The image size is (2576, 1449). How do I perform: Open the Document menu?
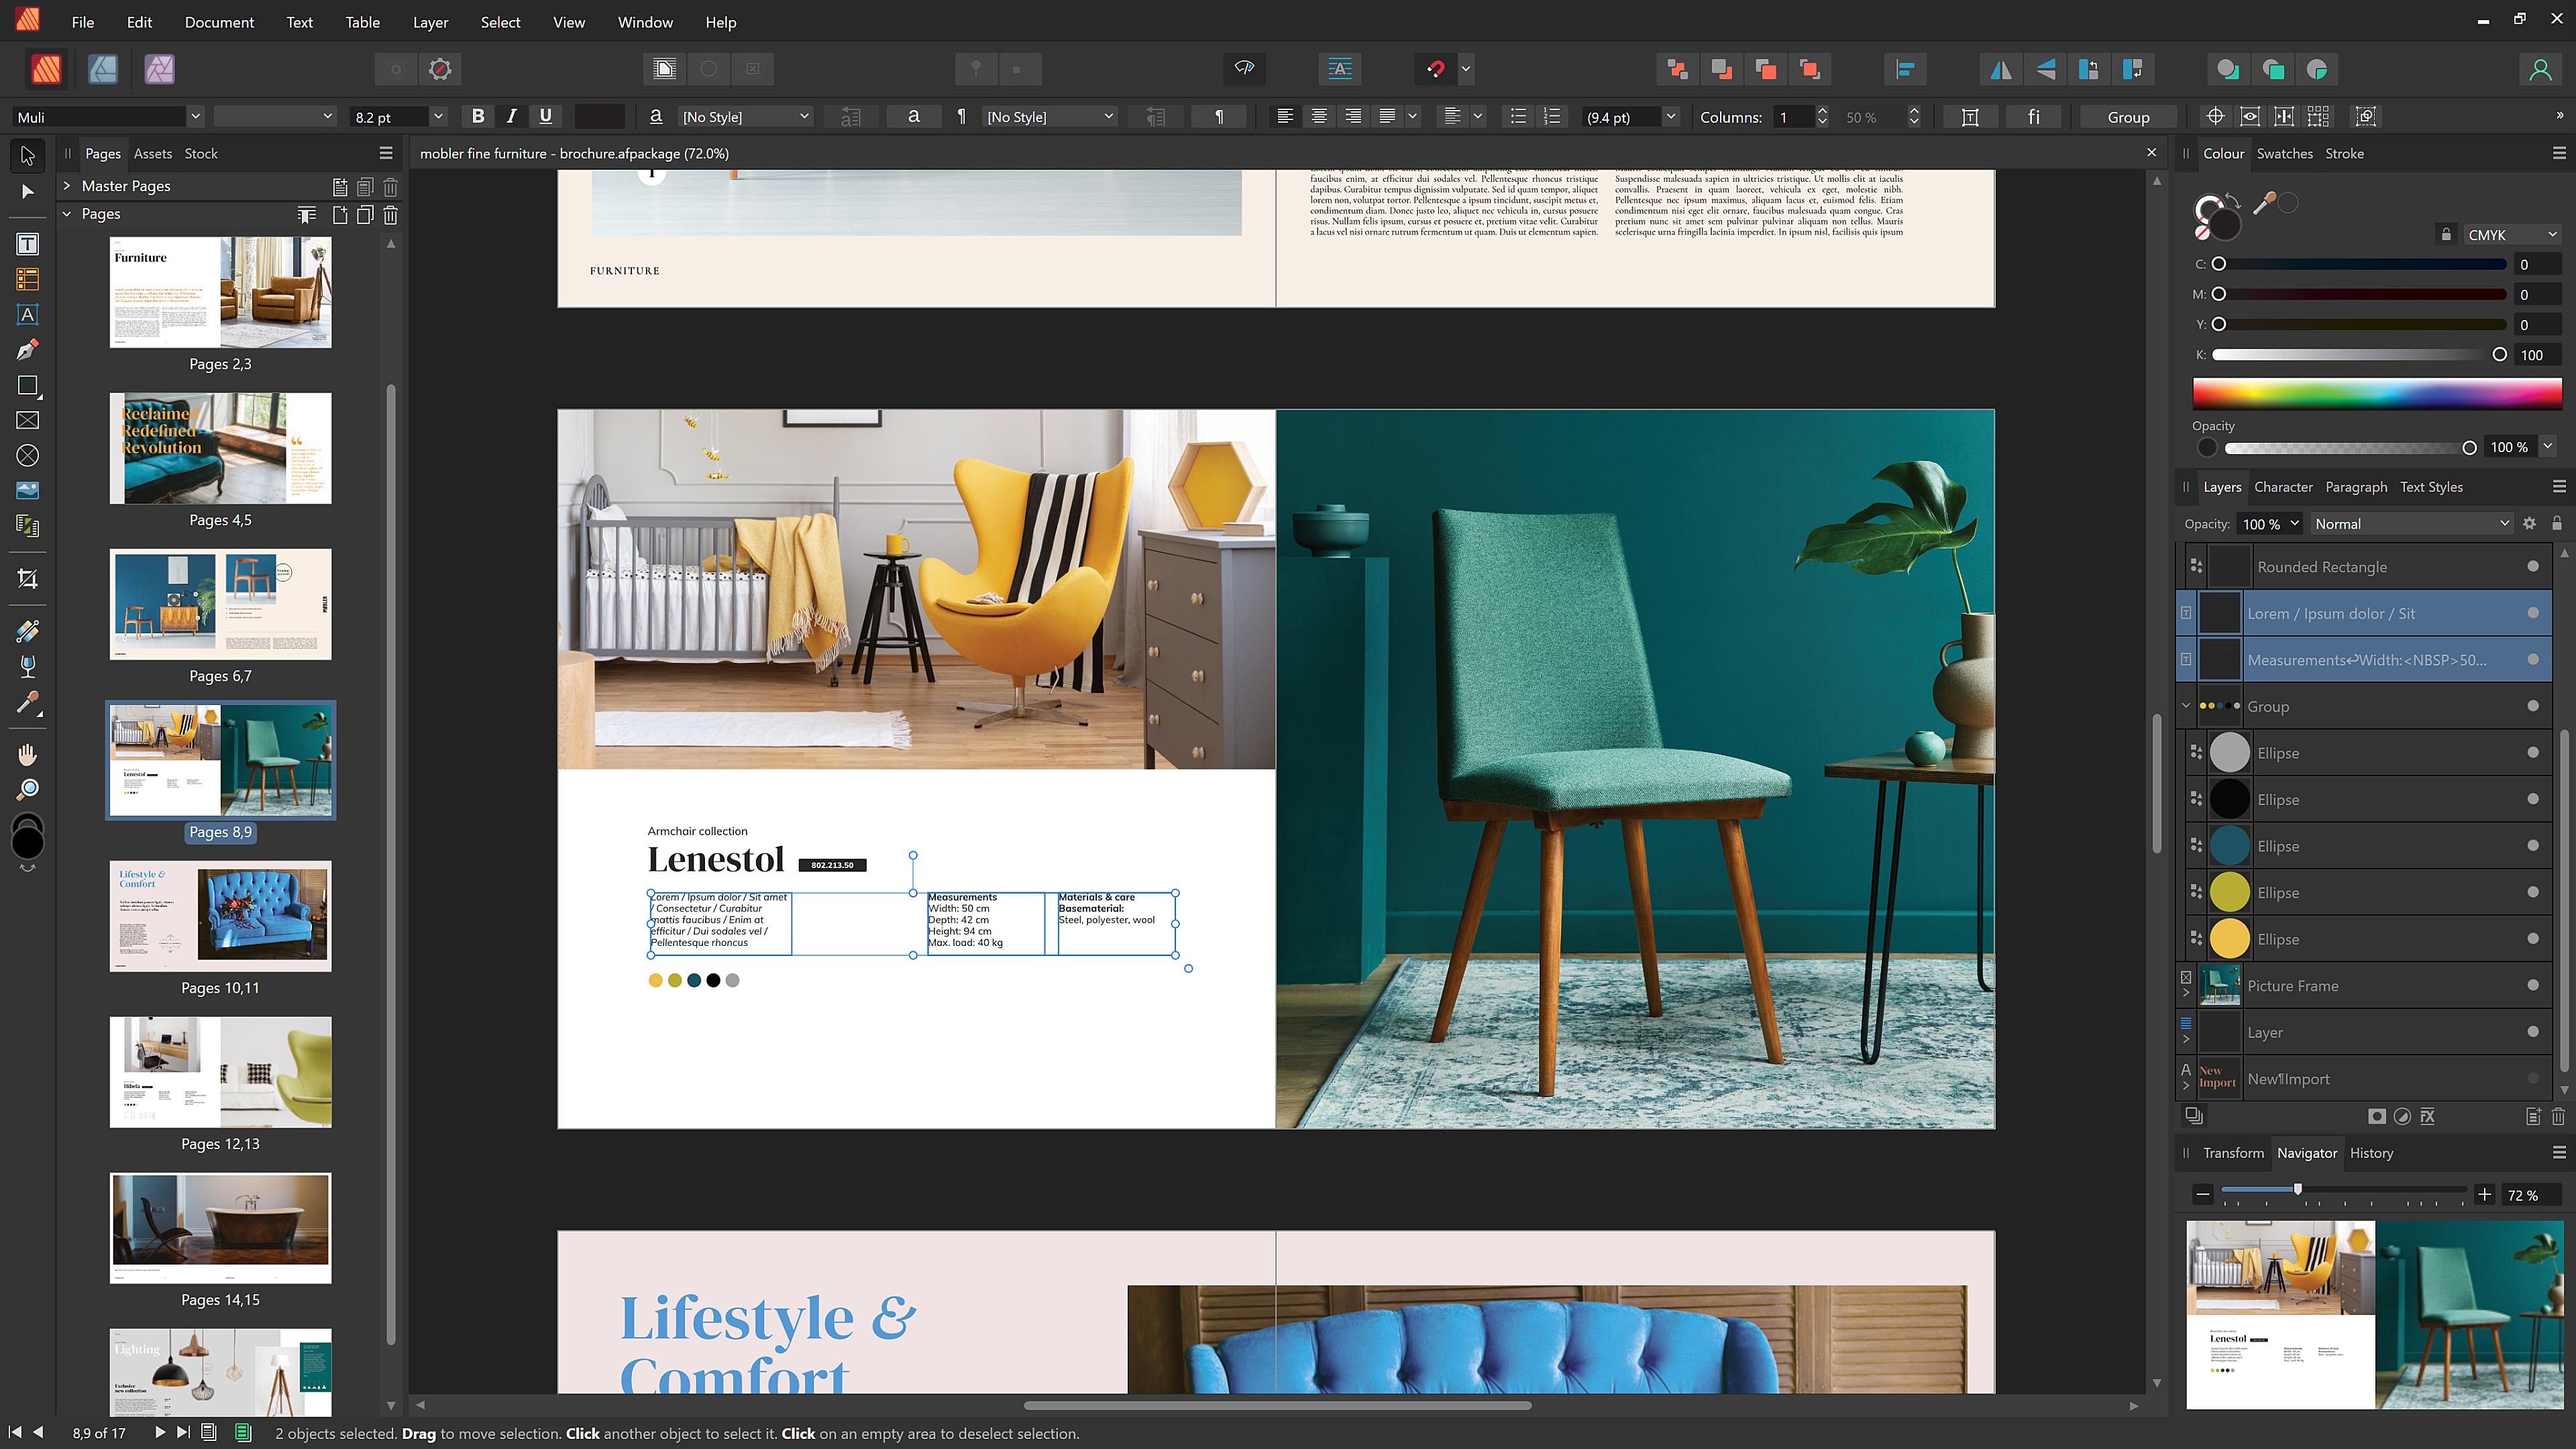219,22
